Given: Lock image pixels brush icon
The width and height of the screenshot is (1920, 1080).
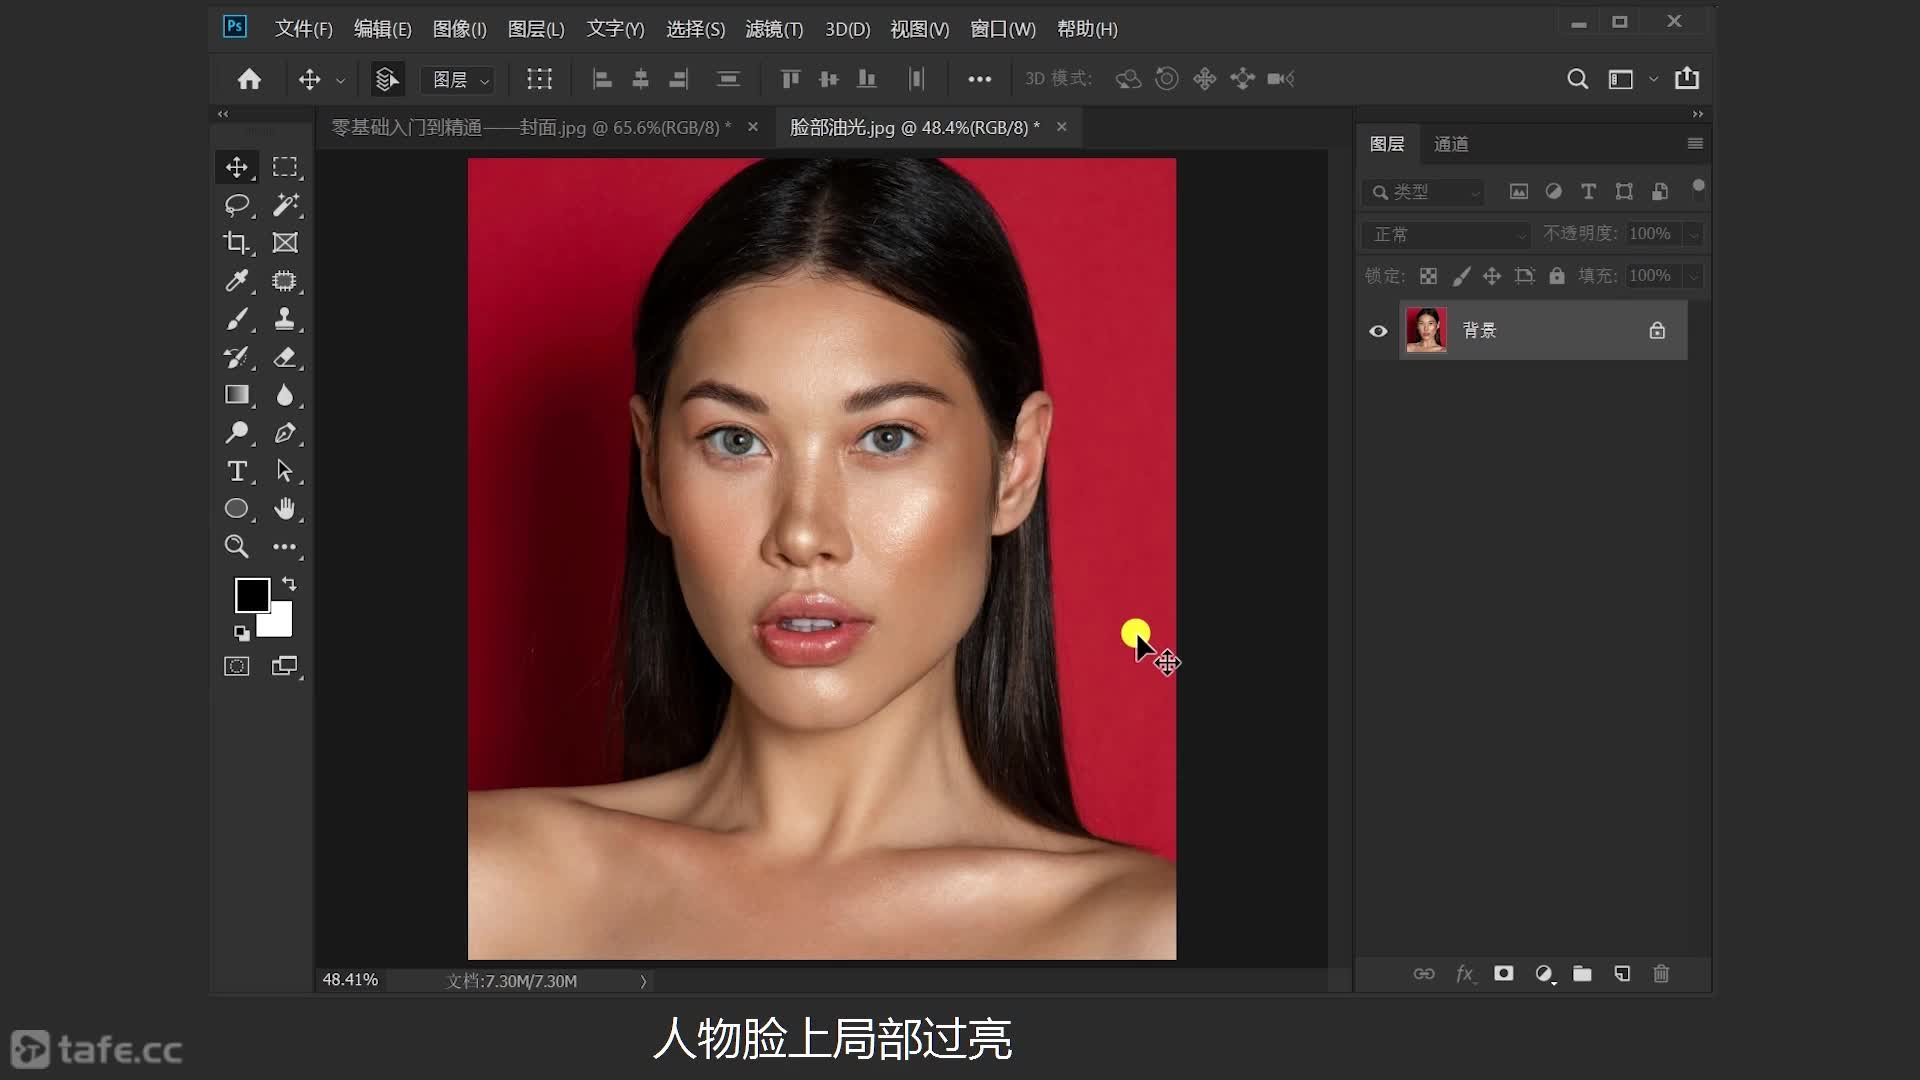Looking at the screenshot, I should point(1461,276).
